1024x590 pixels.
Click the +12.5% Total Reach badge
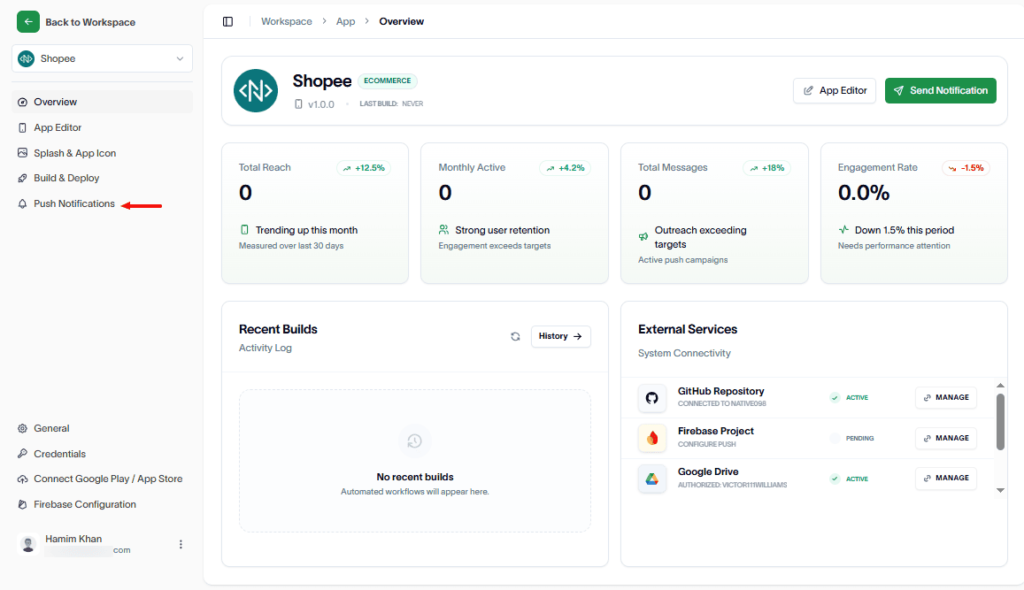pyautogui.click(x=364, y=168)
